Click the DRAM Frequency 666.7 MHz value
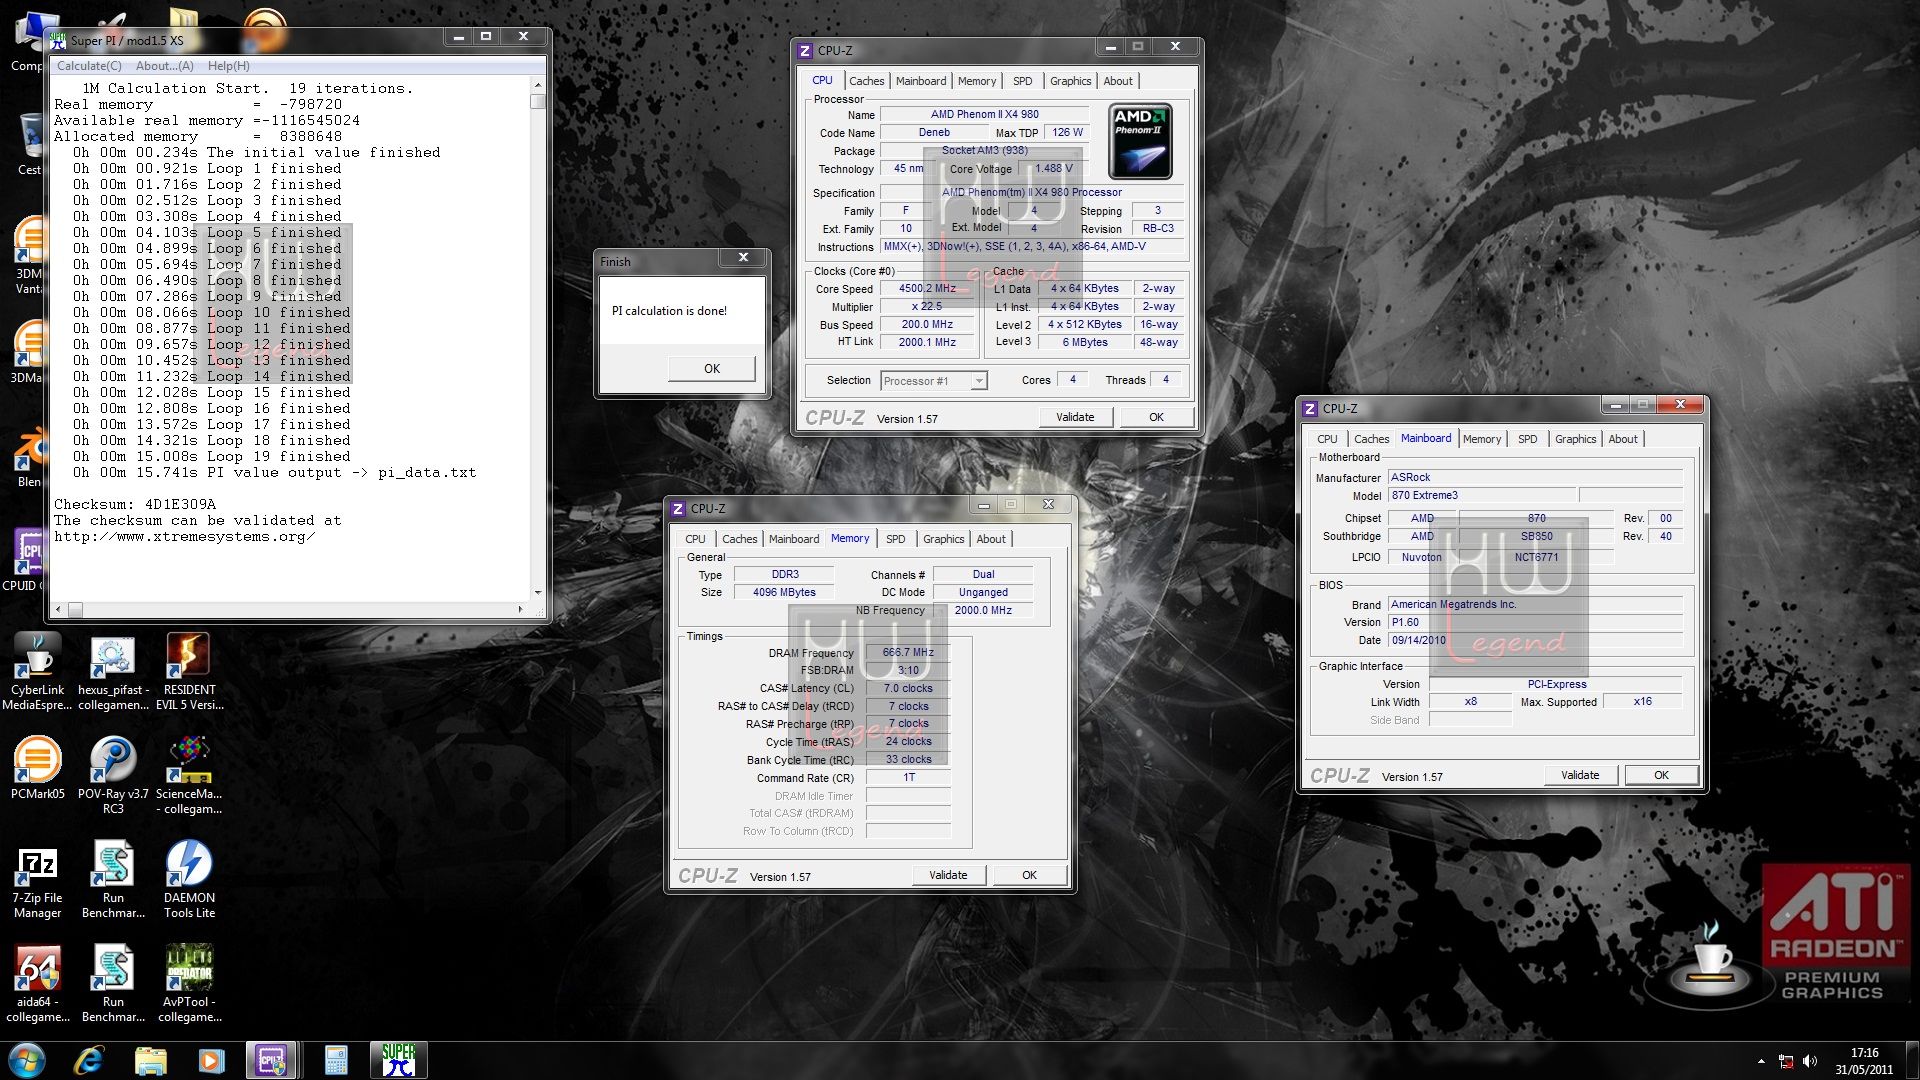 point(908,653)
